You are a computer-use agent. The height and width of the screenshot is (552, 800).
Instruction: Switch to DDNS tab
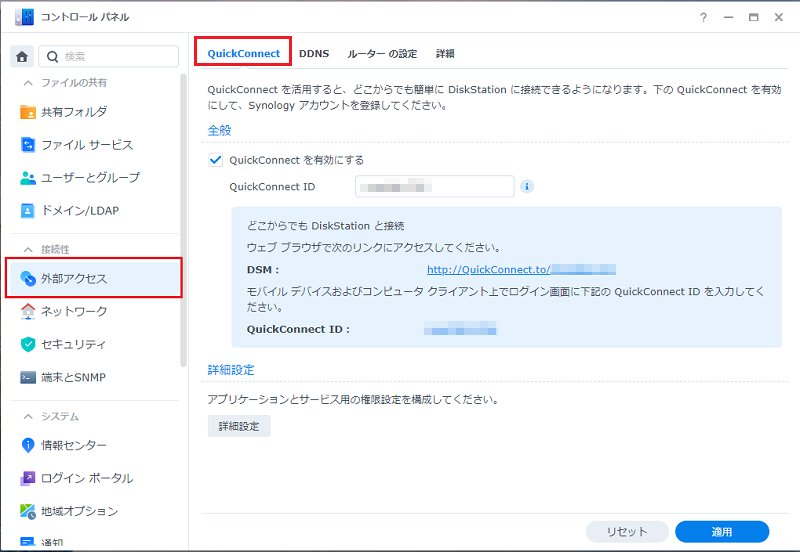pos(314,54)
